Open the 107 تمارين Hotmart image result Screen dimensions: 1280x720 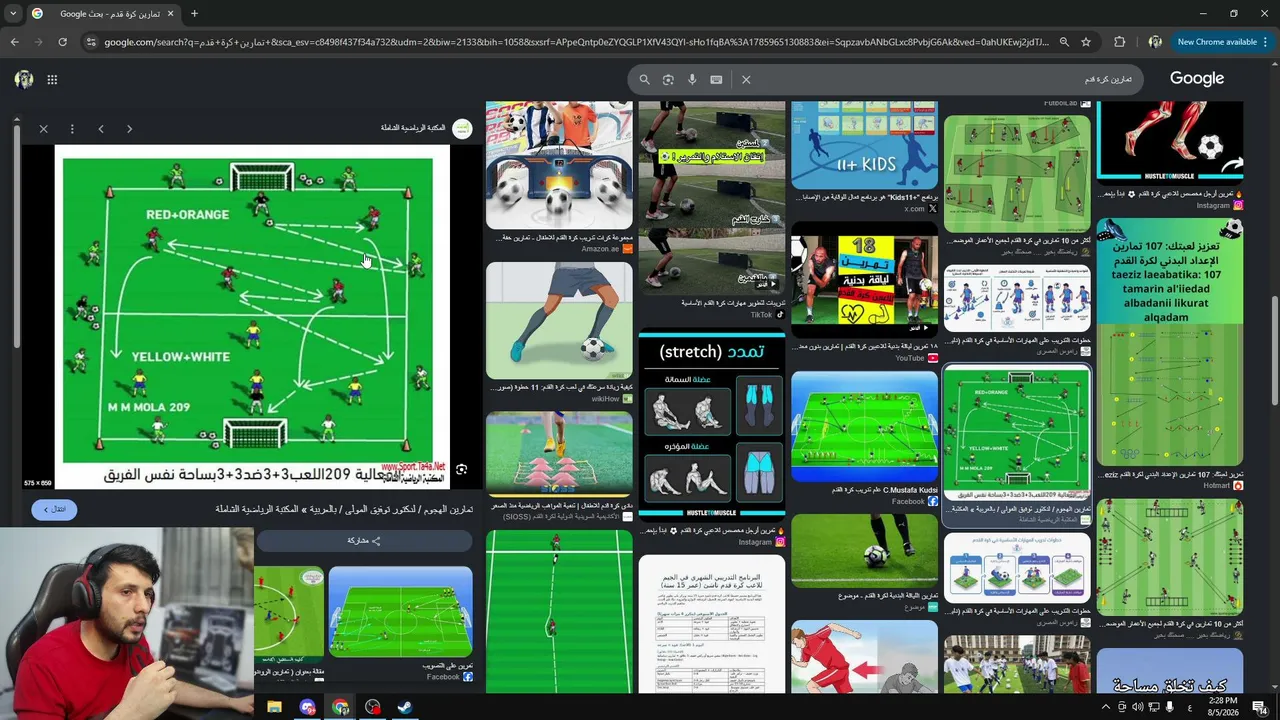tap(1170, 342)
